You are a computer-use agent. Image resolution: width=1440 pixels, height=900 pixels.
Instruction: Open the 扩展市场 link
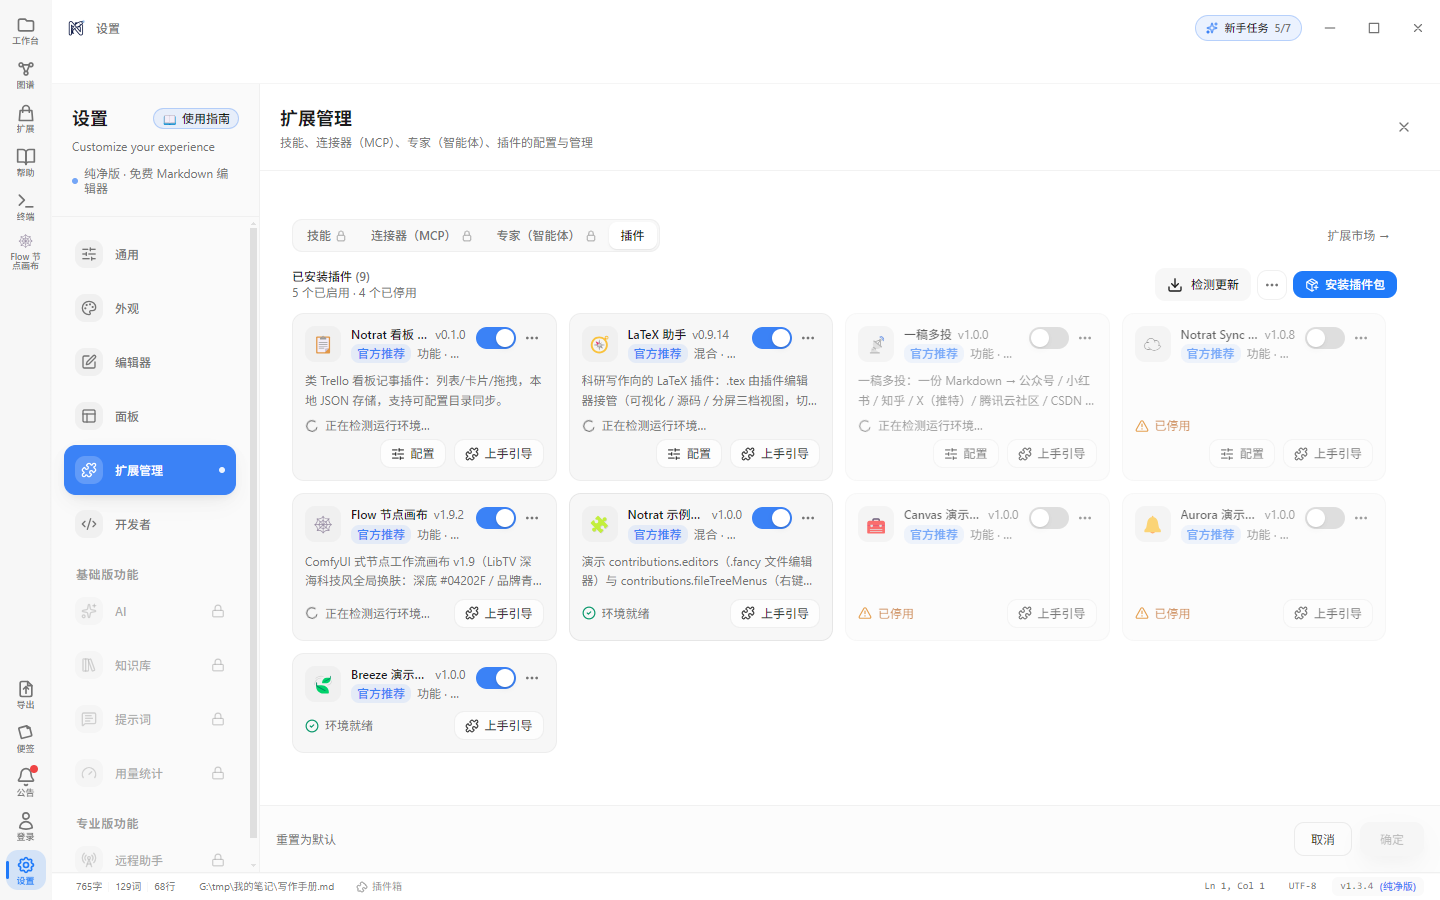(x=1358, y=236)
